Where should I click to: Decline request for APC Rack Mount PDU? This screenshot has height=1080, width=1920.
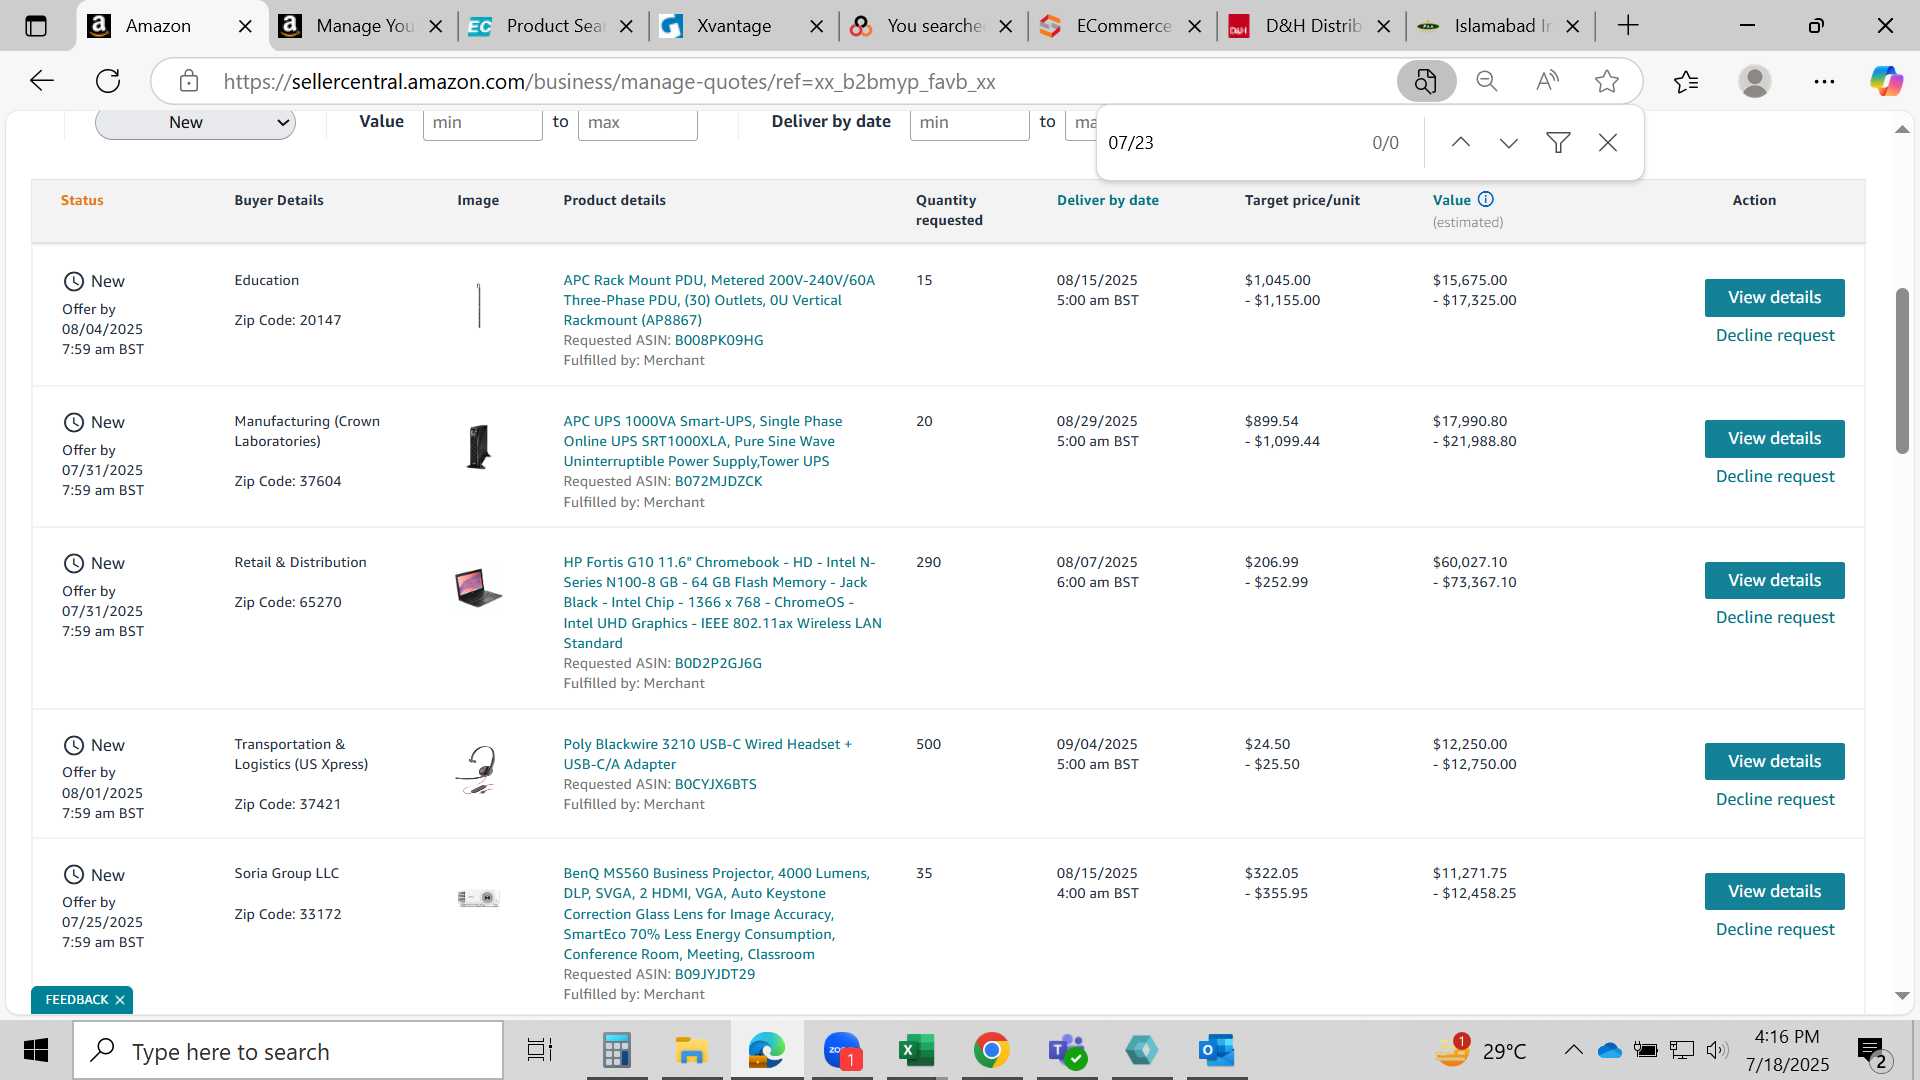[1775, 335]
